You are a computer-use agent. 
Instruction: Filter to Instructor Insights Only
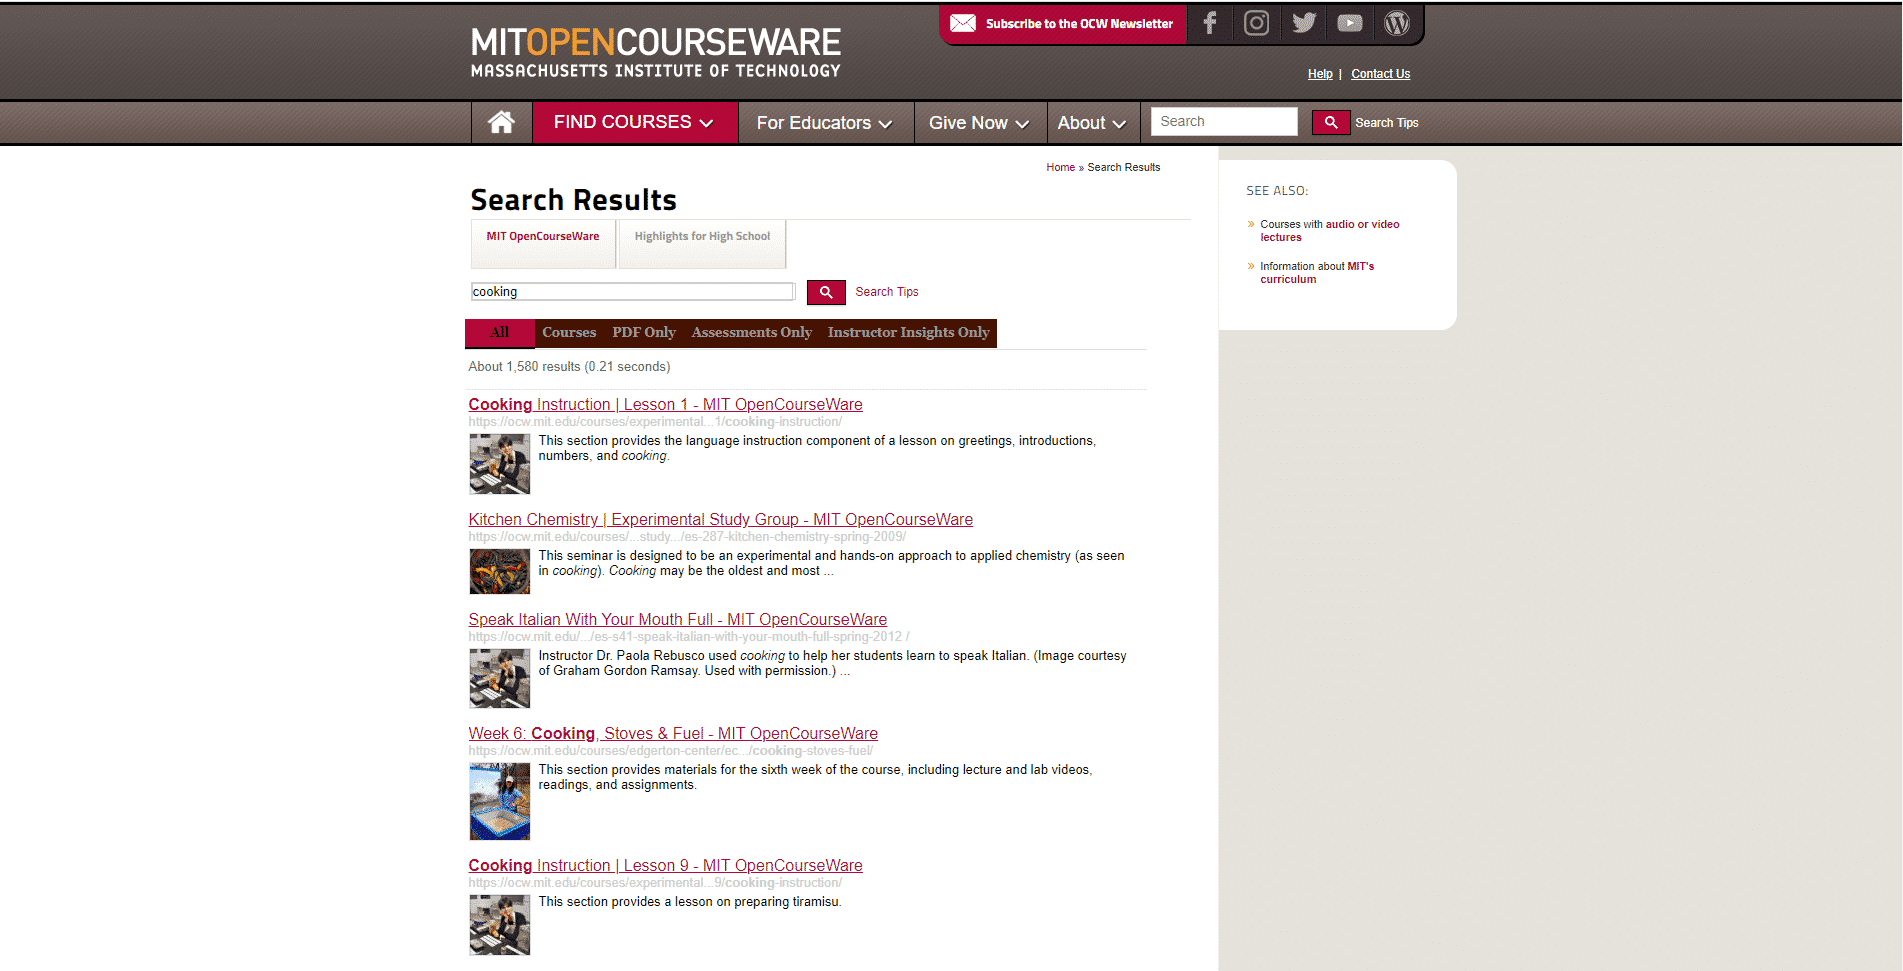pos(908,333)
